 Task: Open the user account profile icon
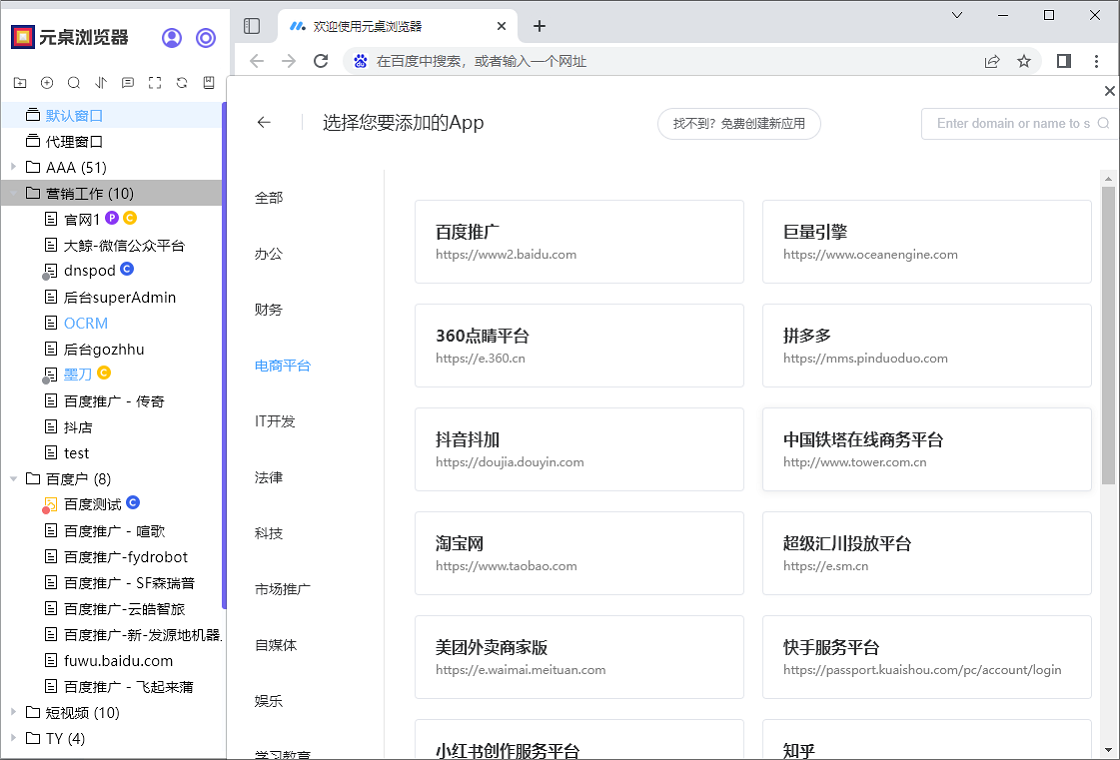click(x=171, y=37)
